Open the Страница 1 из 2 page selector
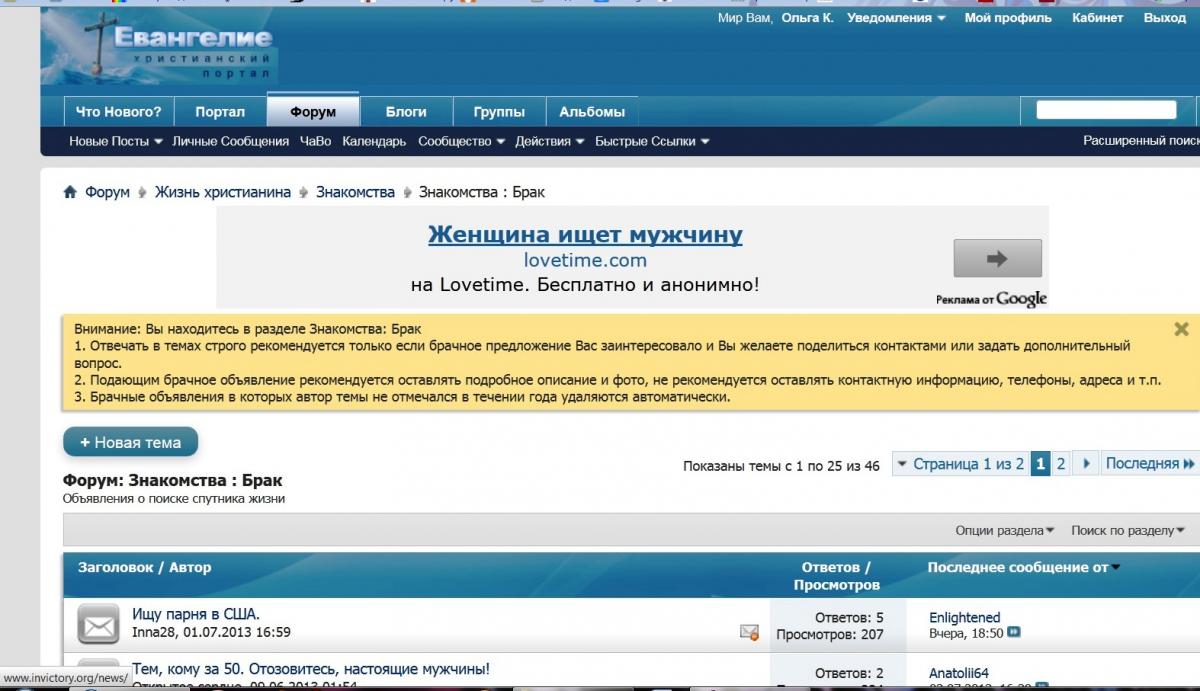Screen dimensions: 1200x691 959,464
